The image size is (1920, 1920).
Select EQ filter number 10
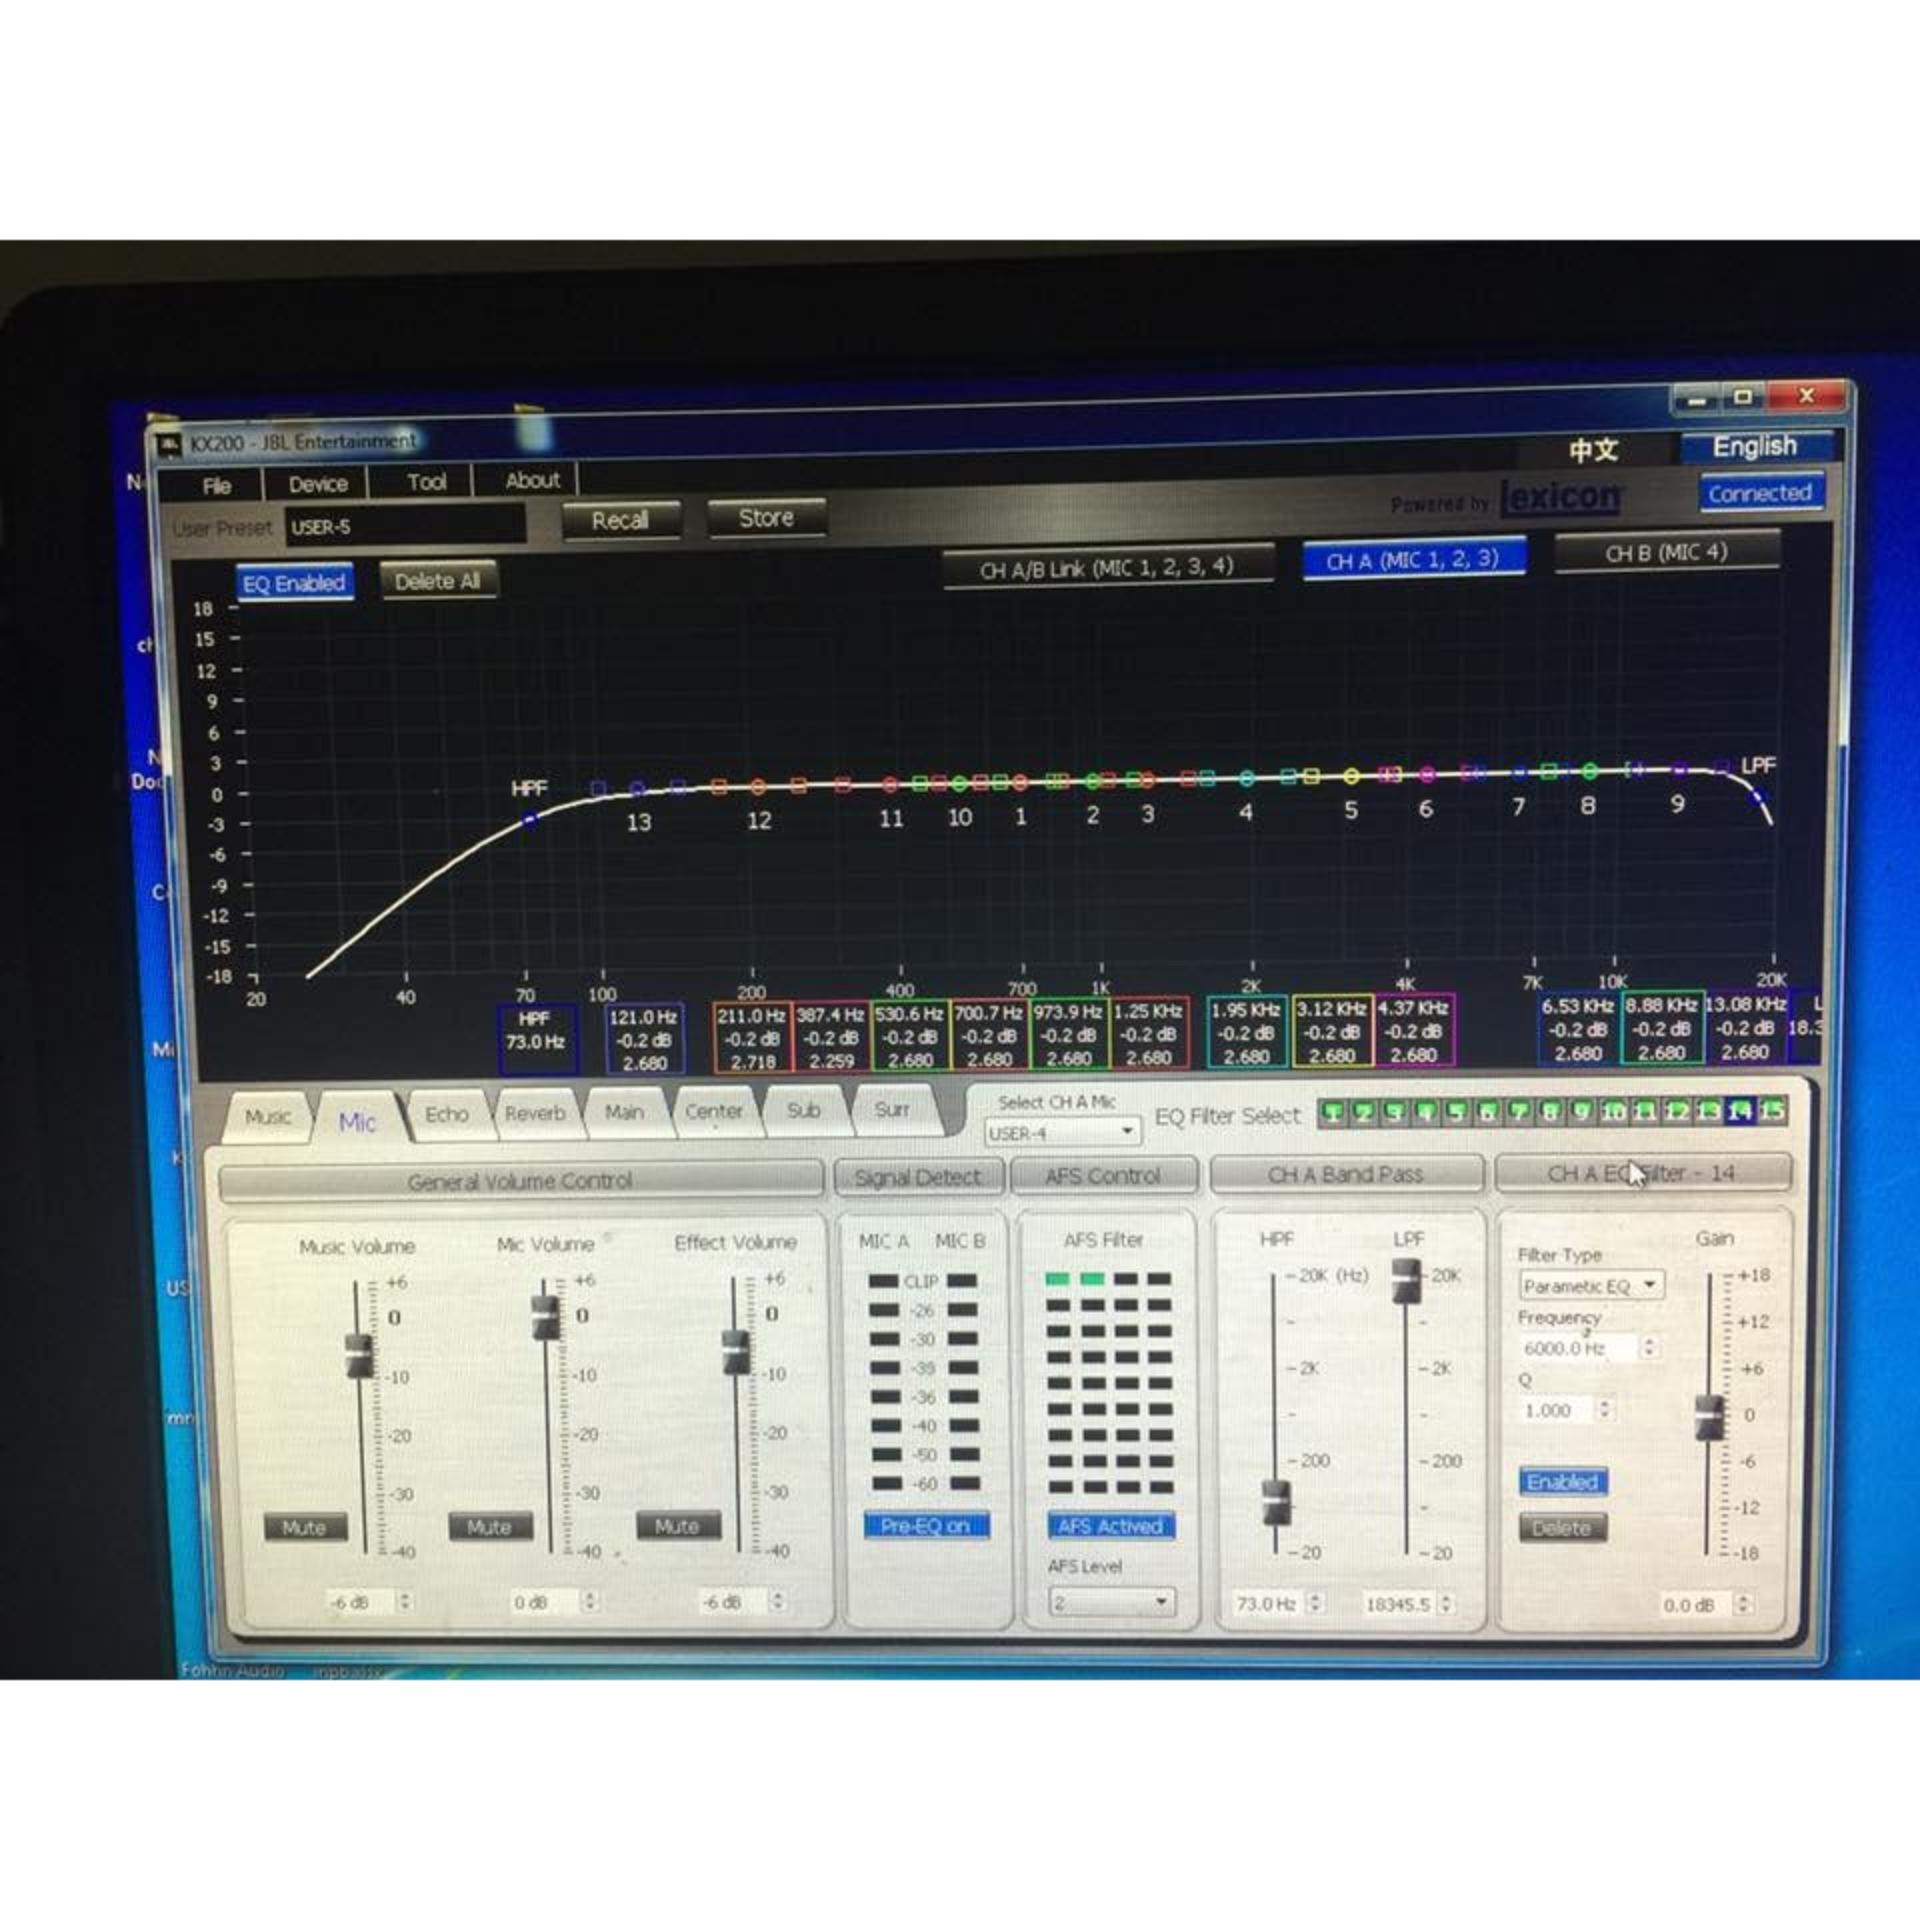click(1612, 1111)
